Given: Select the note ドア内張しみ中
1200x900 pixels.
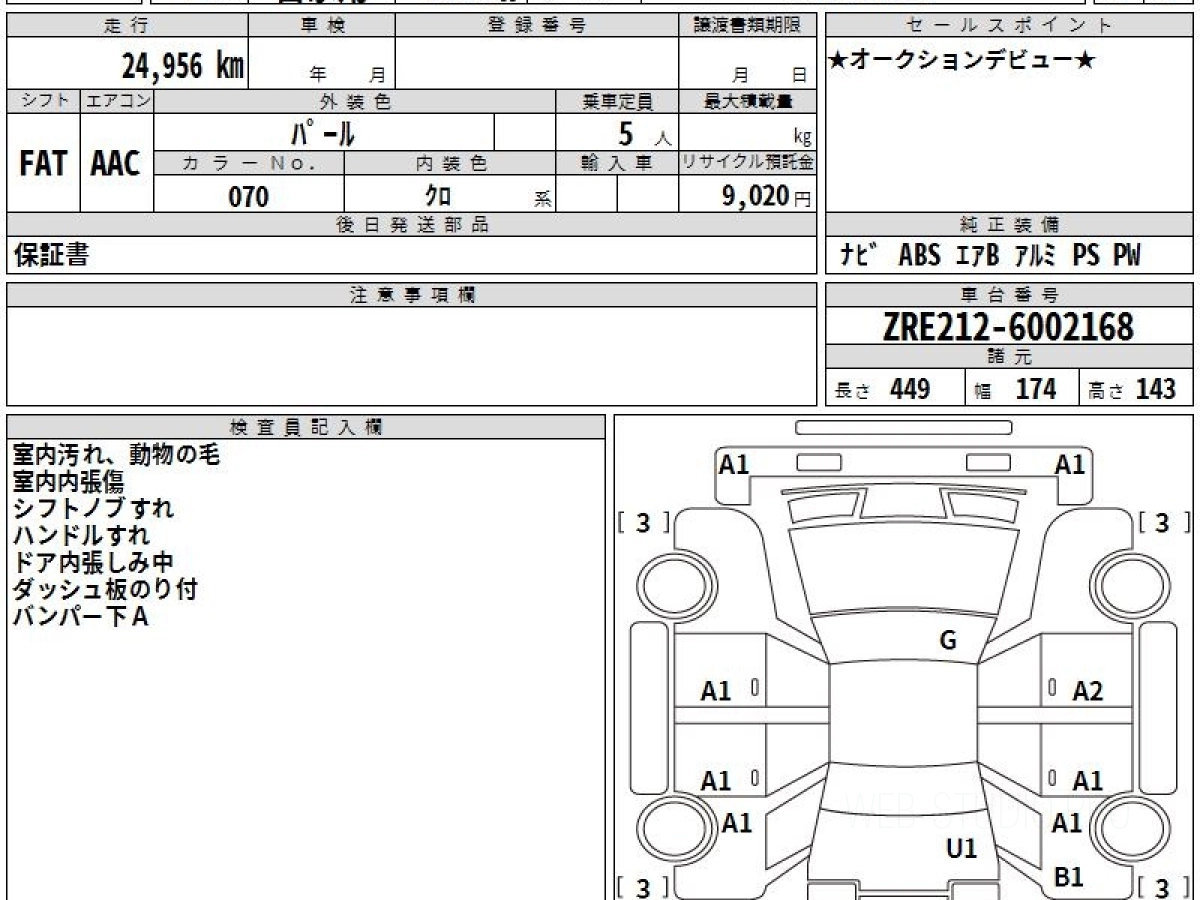Looking at the screenshot, I should (93, 563).
